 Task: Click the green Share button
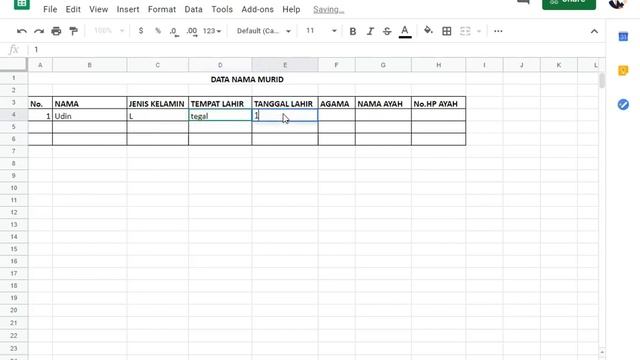(x=569, y=4)
